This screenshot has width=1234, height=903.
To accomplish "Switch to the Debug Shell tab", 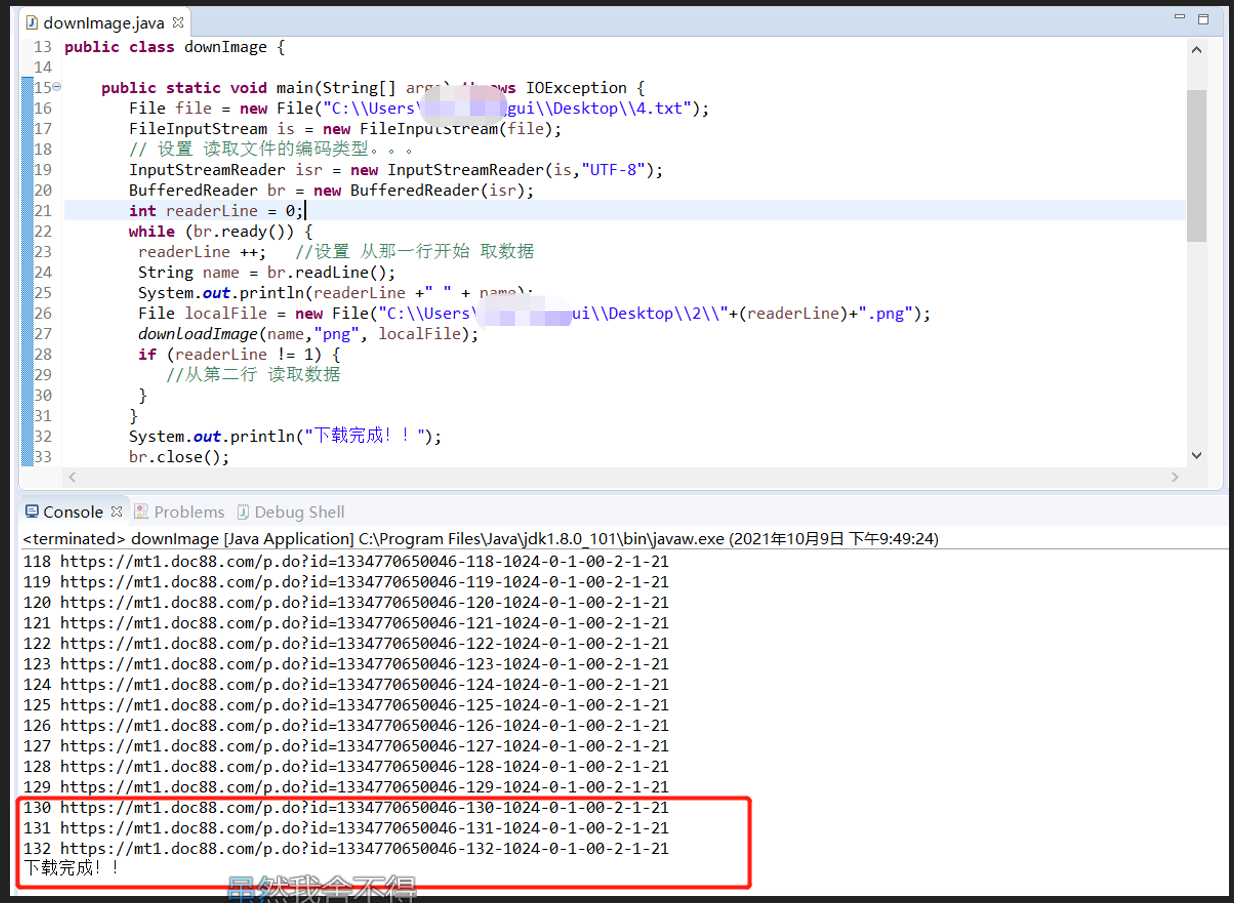I will (x=299, y=512).
